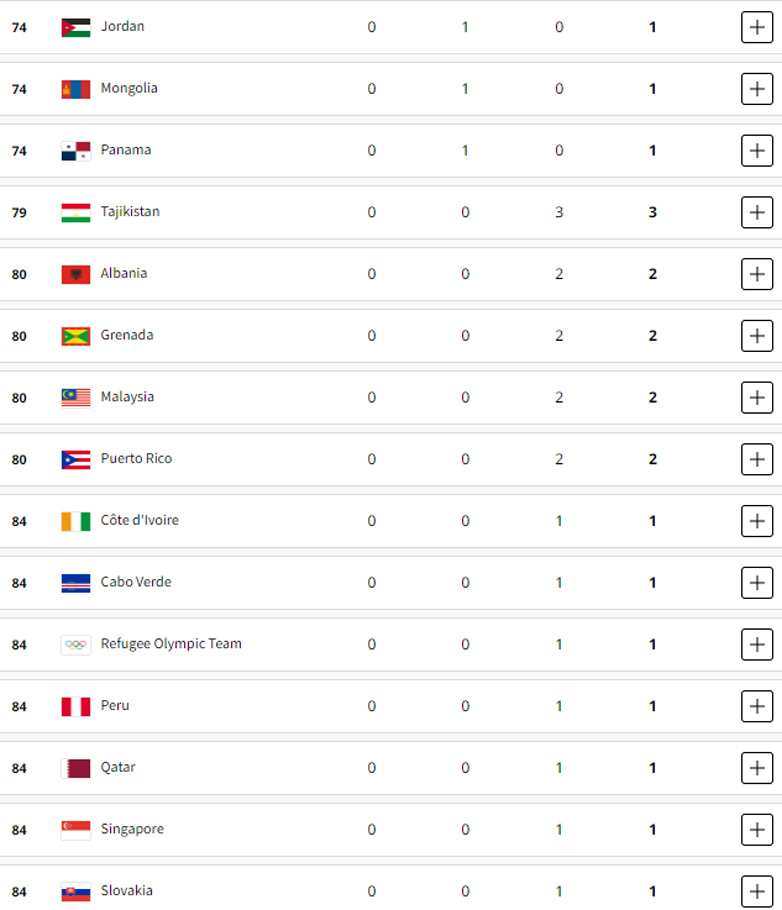The image size is (782, 910).
Task: Click the Malaysia flag icon
Action: pos(75,398)
